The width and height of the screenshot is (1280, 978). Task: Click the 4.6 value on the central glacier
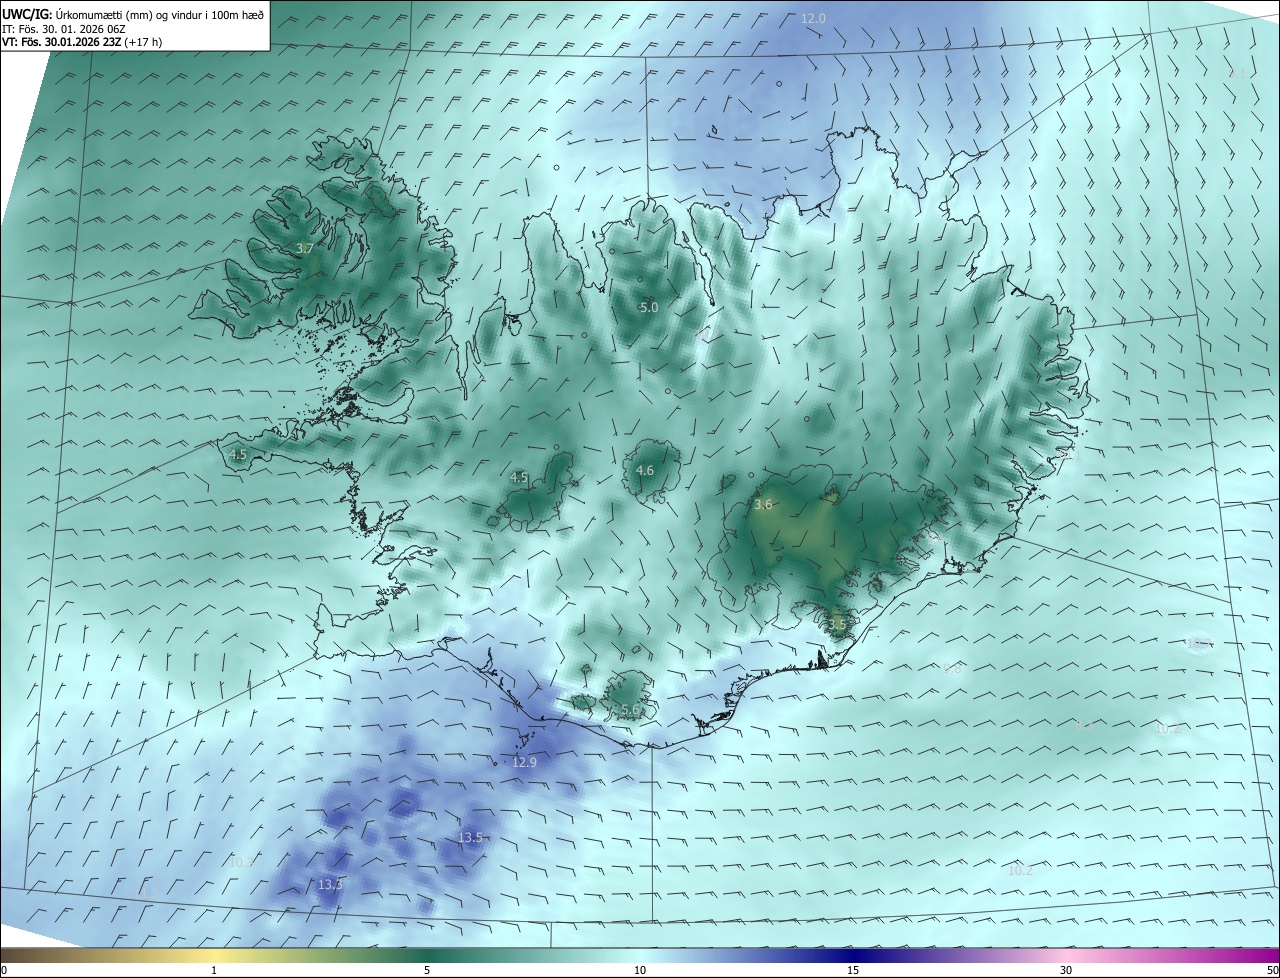point(645,471)
